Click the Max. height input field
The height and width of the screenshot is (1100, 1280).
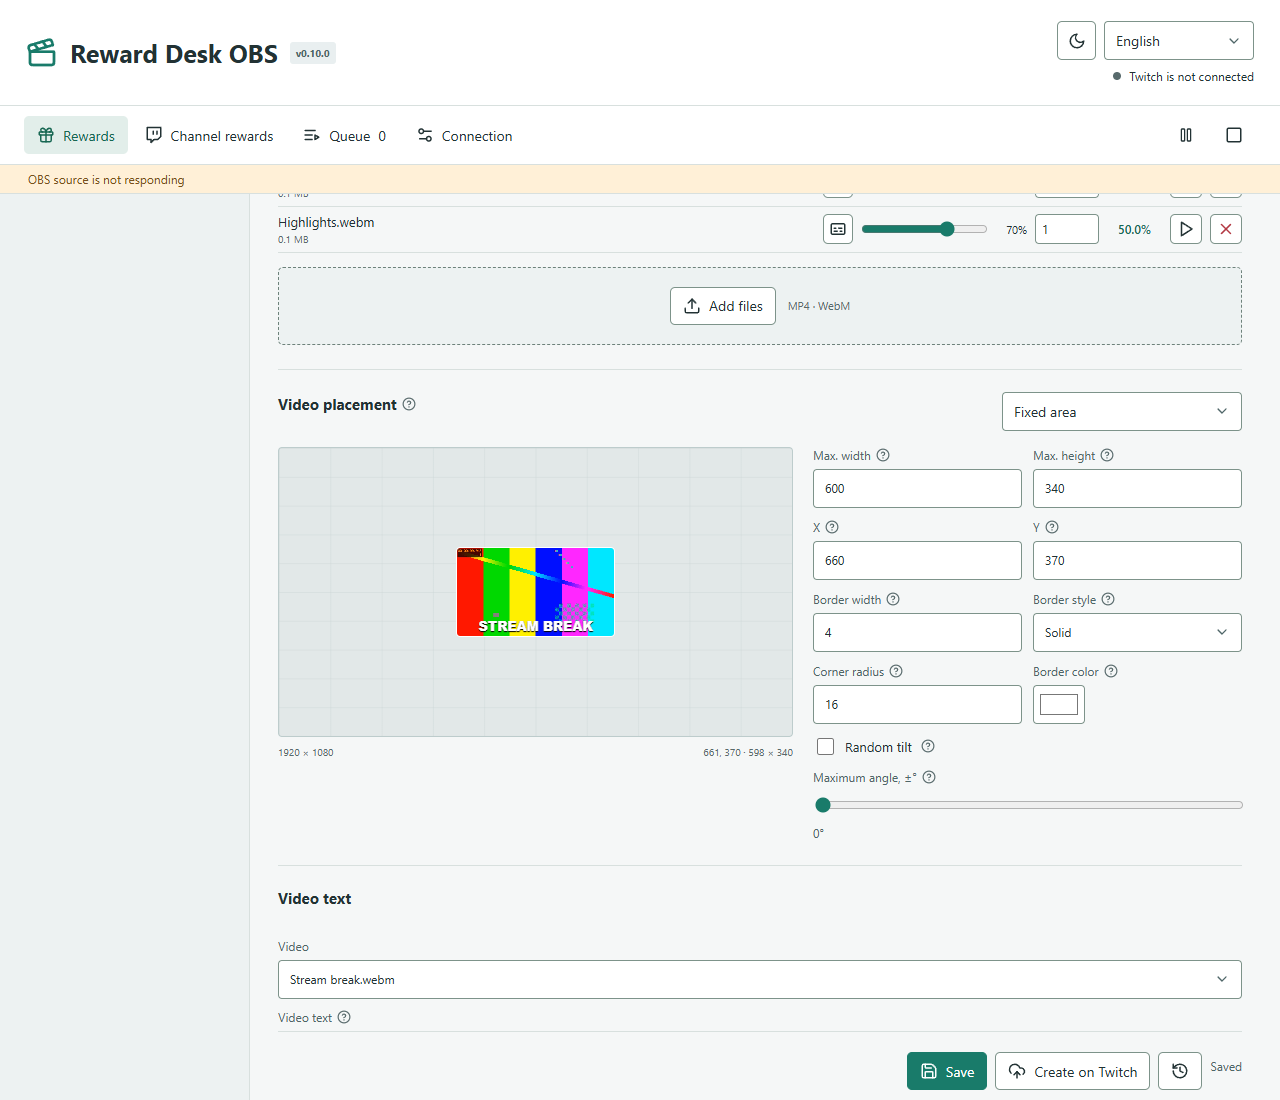pos(1137,489)
